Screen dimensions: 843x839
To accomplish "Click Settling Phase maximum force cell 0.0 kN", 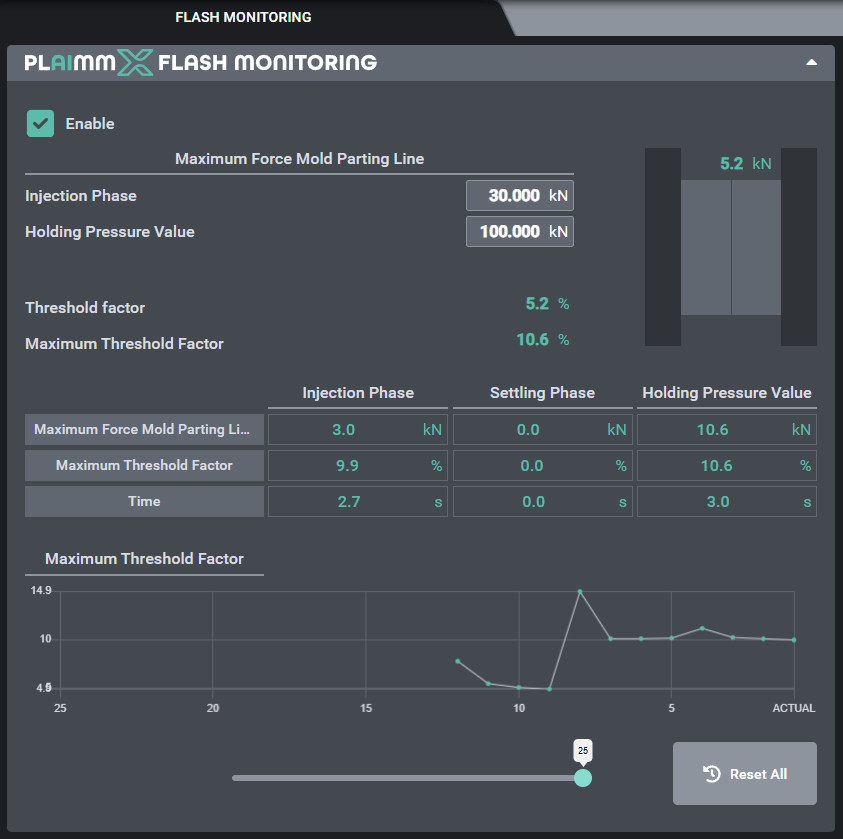I will [x=542, y=430].
